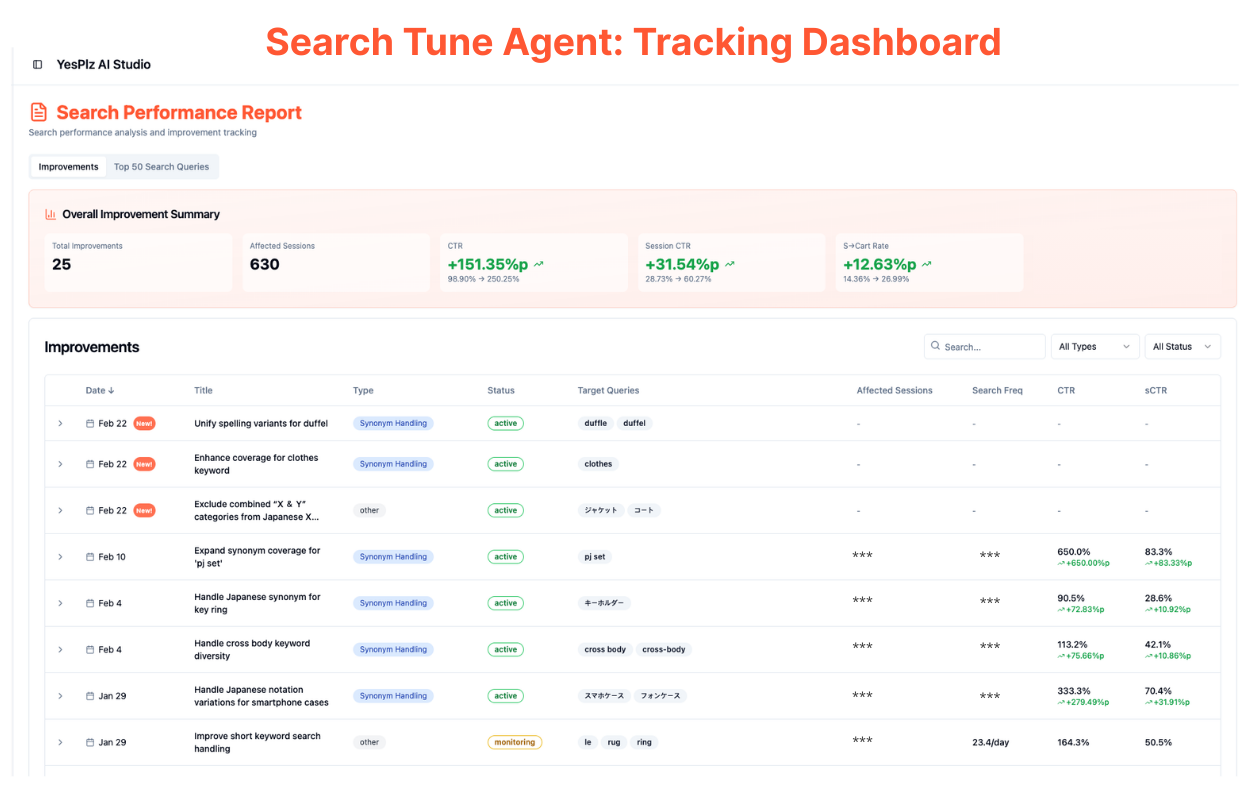The height and width of the screenshot is (807, 1250).
Task: Click the monitoring status badge
Action: pos(514,743)
